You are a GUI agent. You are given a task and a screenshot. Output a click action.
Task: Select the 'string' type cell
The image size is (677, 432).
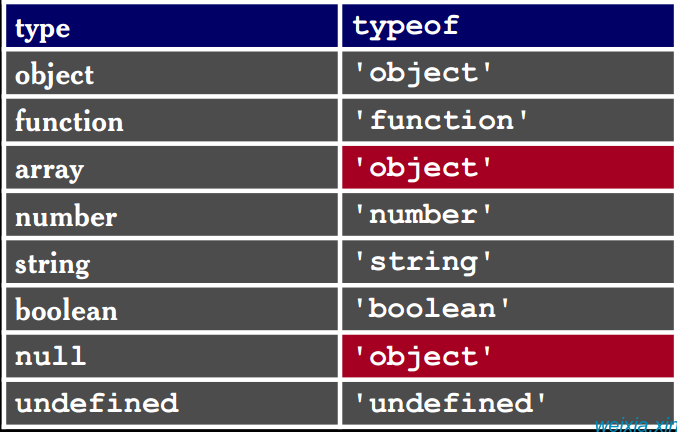coord(172,262)
